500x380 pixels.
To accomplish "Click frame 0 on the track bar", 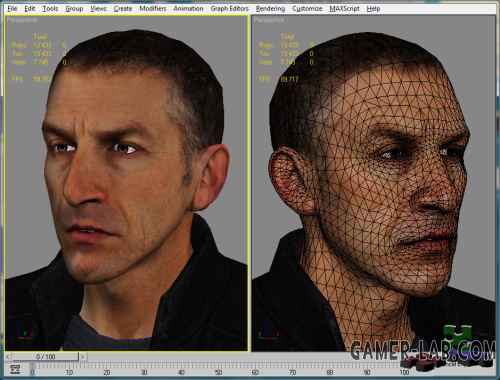I will click(32, 370).
